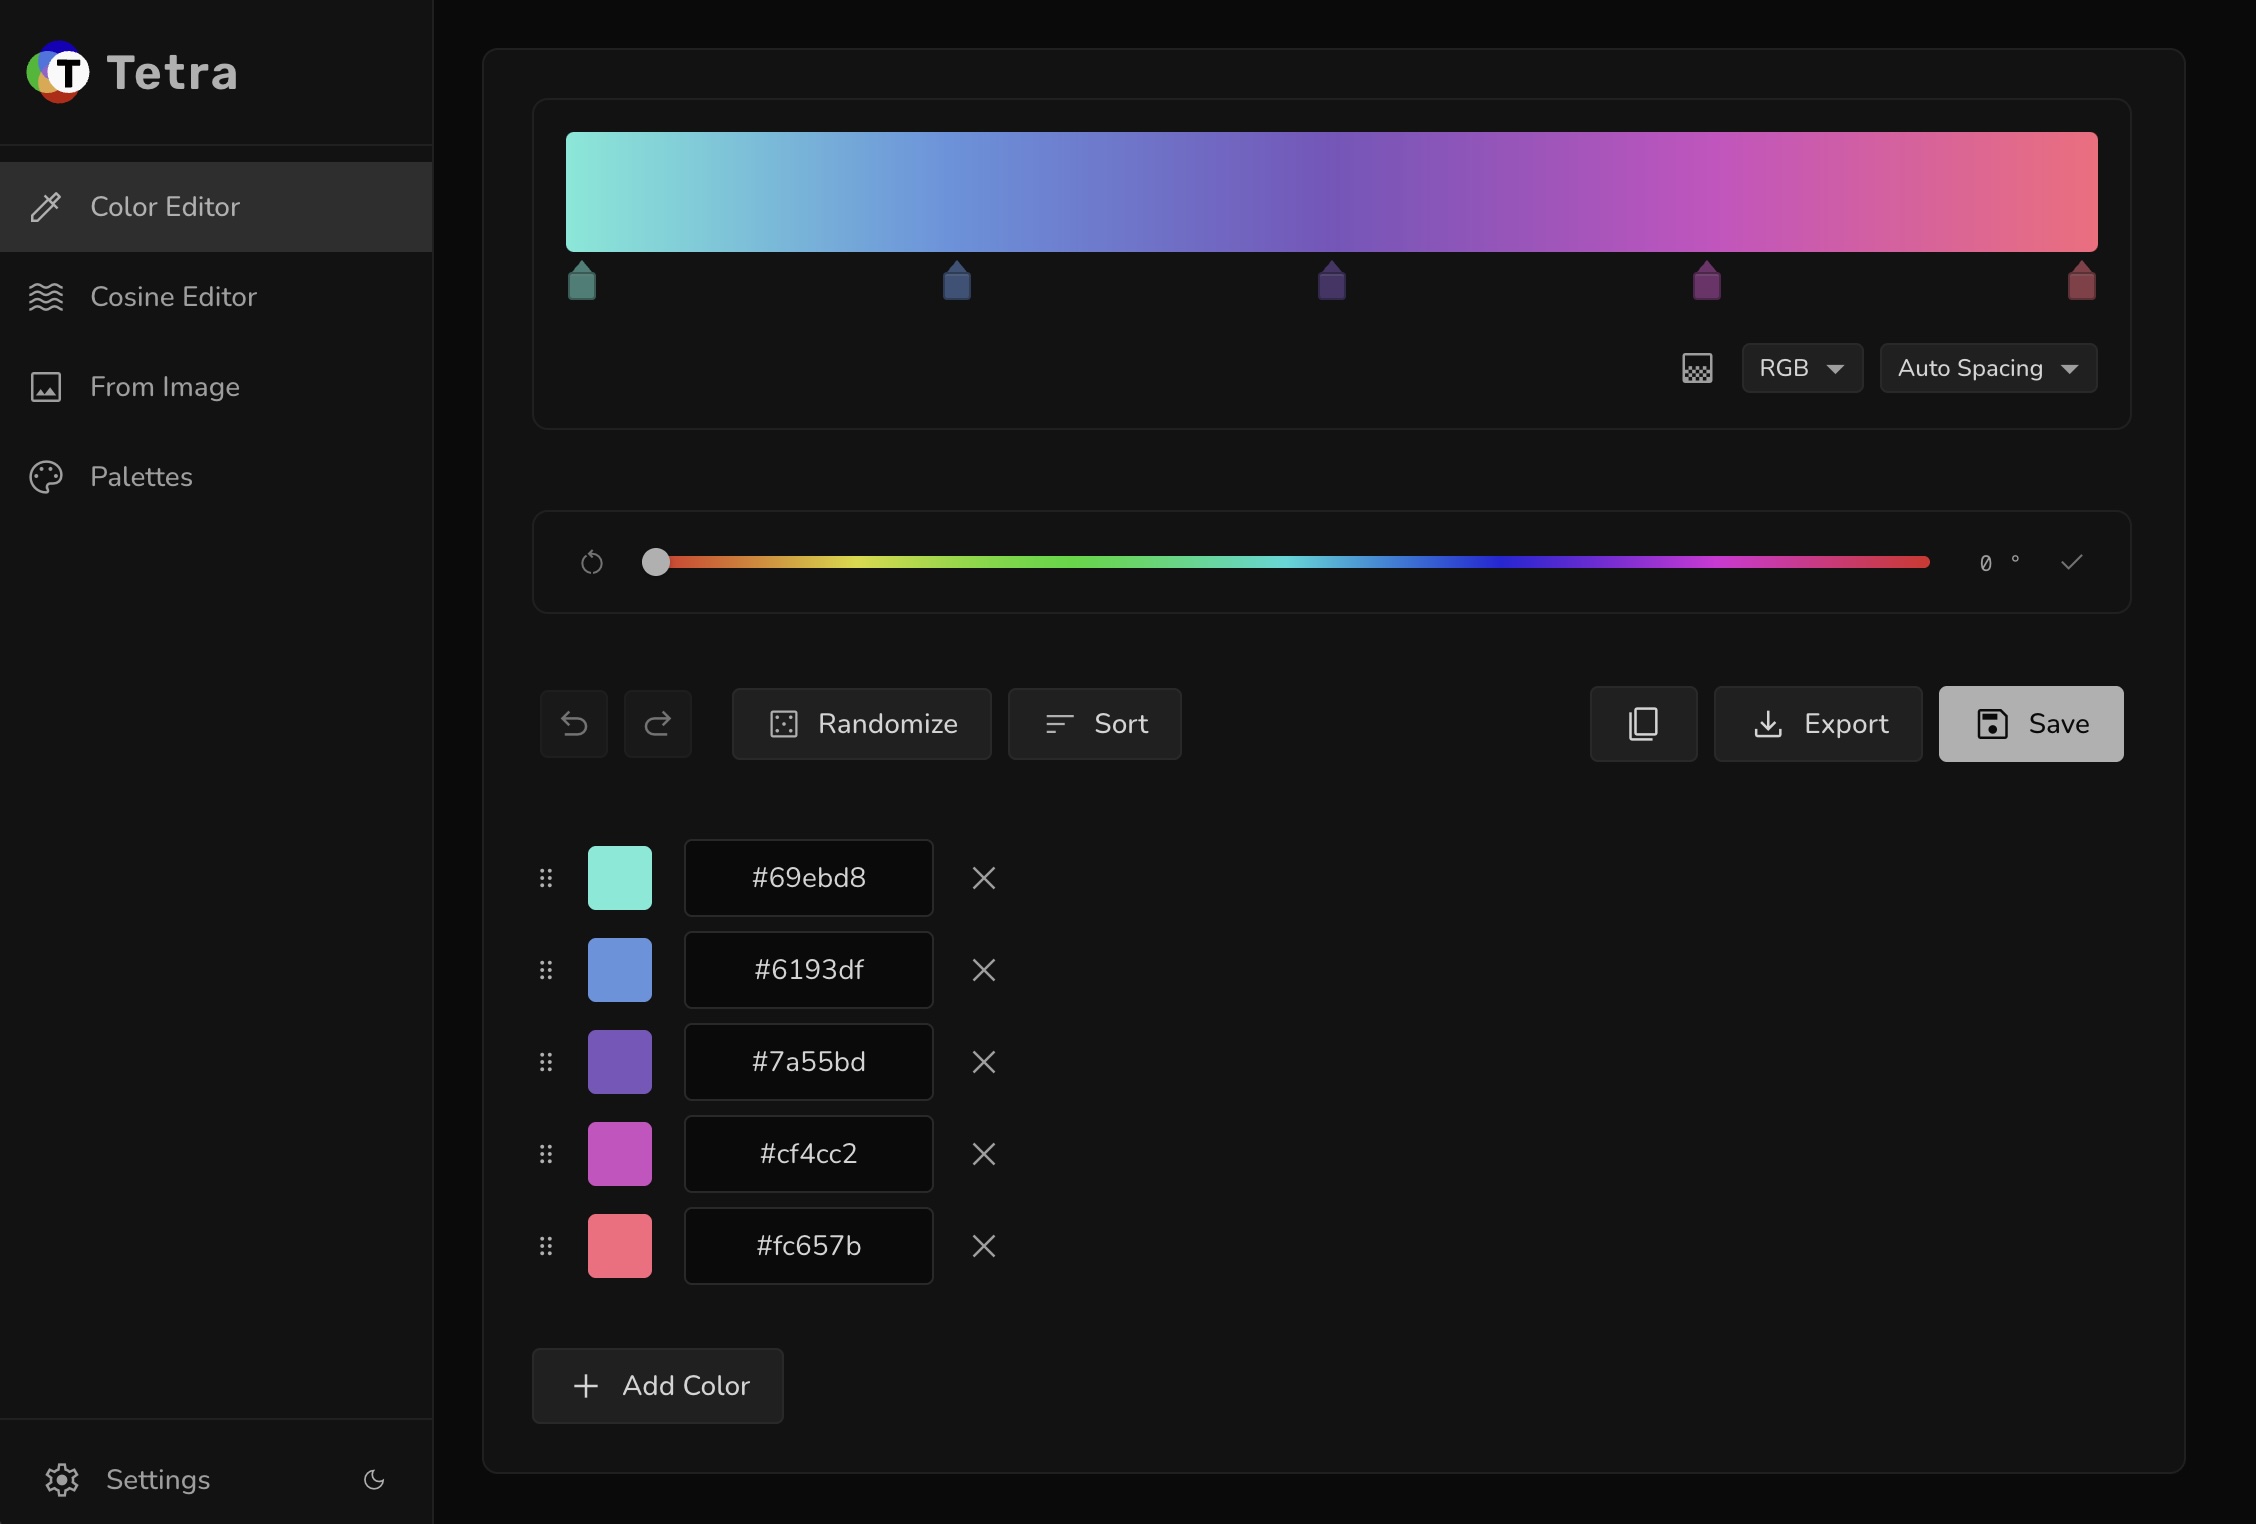This screenshot has height=1524, width=2256.
Task: Remove the #cf4cc2 color
Action: [x=984, y=1154]
